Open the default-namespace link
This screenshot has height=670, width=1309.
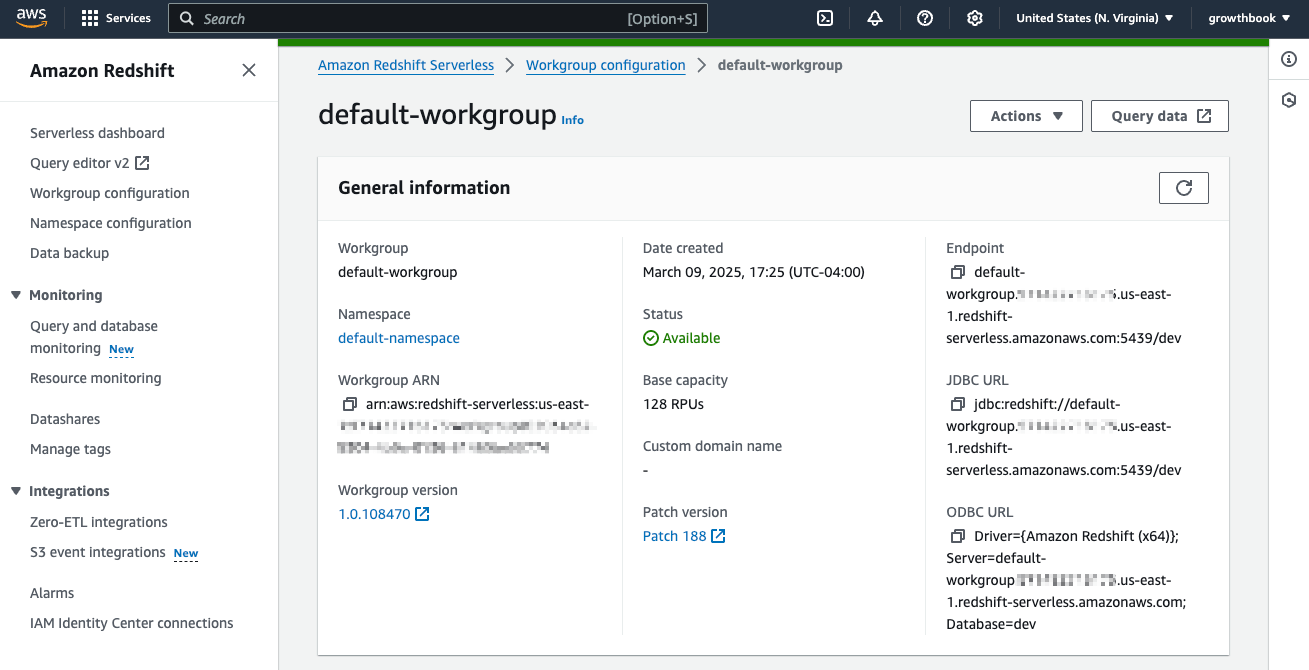(399, 338)
